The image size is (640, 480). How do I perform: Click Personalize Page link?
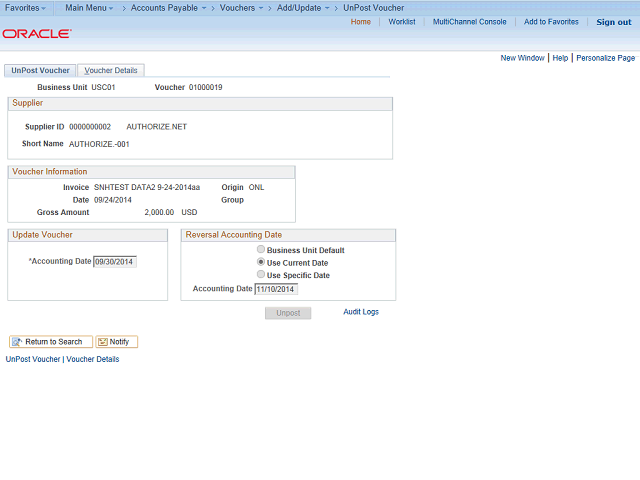point(605,58)
